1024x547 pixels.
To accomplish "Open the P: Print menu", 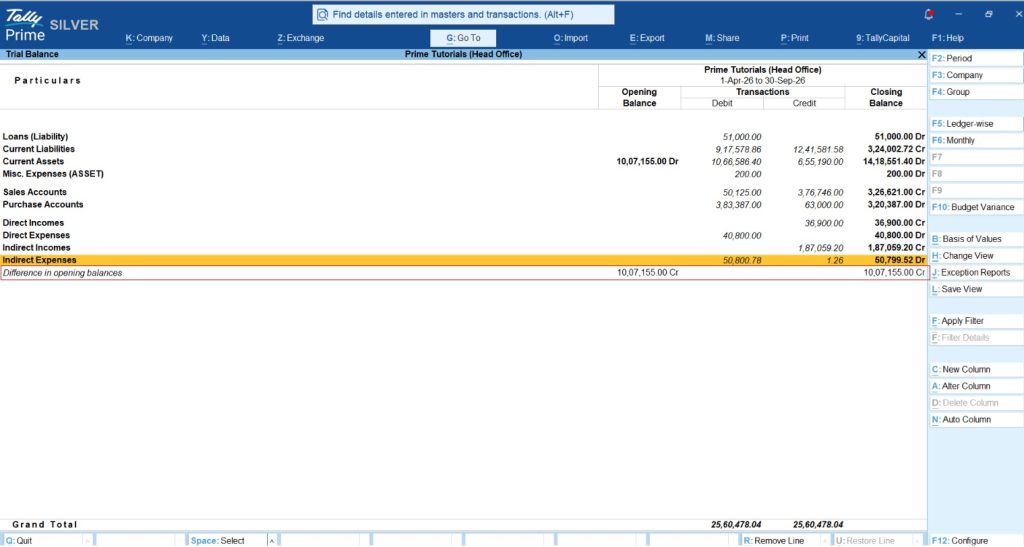I will (794, 38).
